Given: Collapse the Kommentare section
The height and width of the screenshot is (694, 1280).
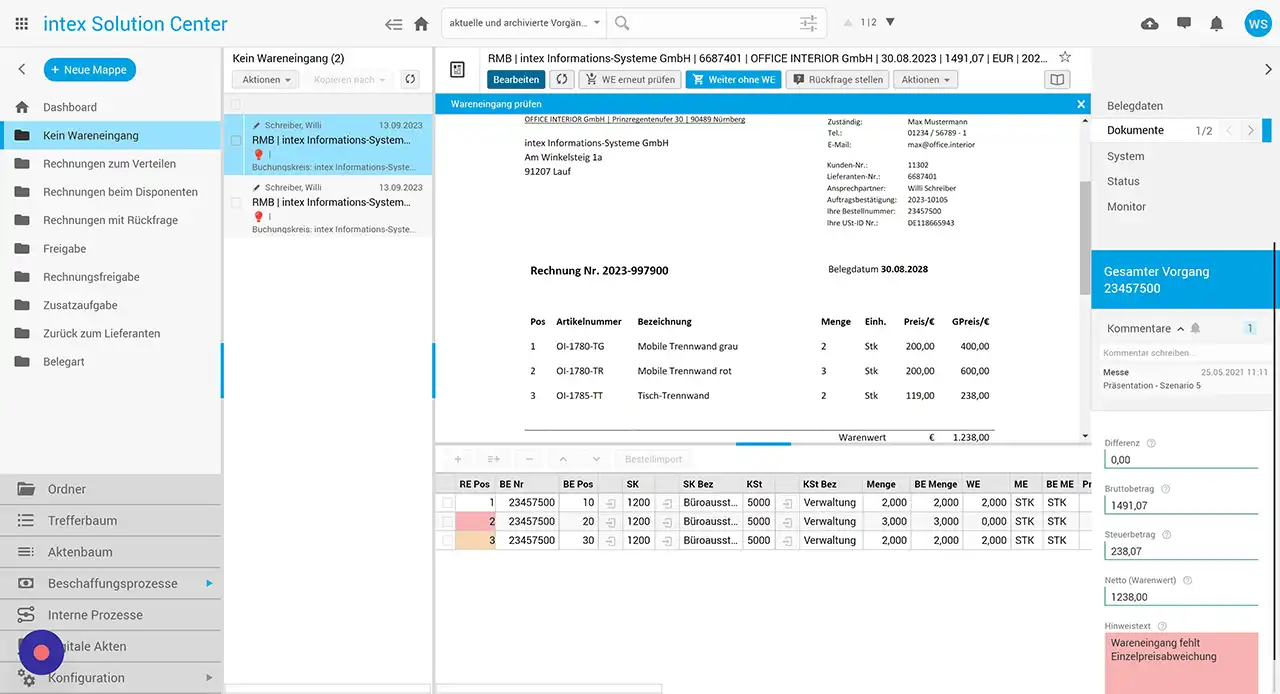Looking at the screenshot, I should (x=1180, y=329).
